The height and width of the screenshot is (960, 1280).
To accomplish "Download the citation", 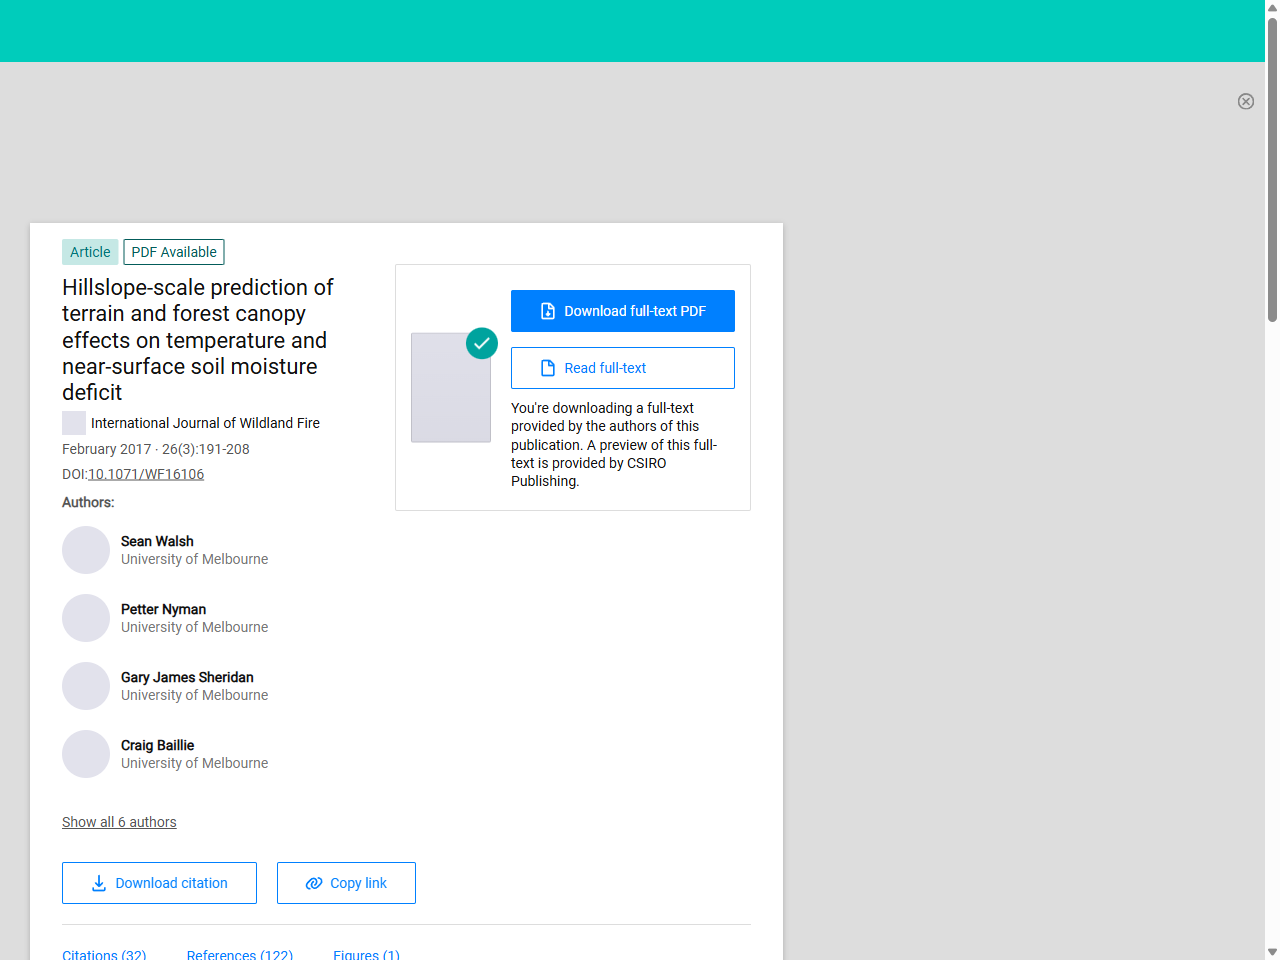I will point(159,883).
